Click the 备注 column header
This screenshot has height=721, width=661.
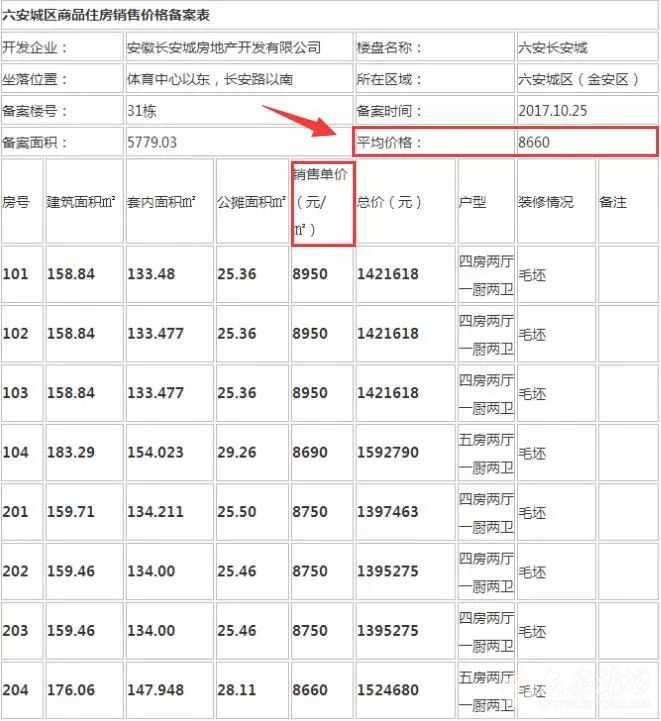pyautogui.click(x=613, y=202)
